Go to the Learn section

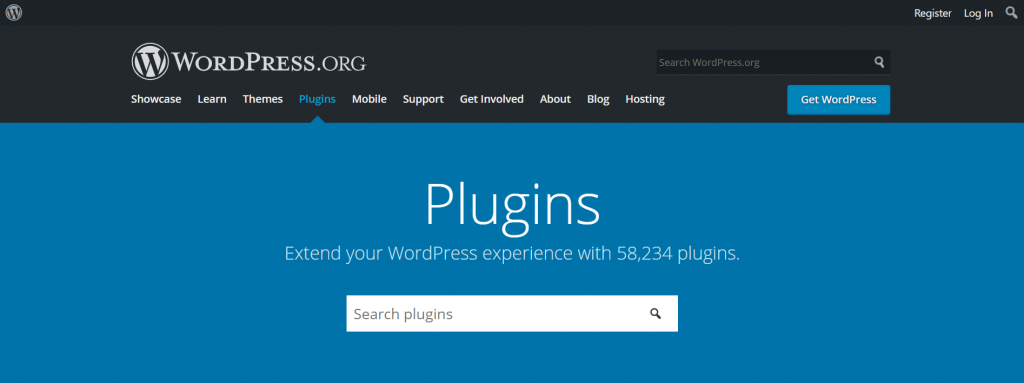coord(212,99)
